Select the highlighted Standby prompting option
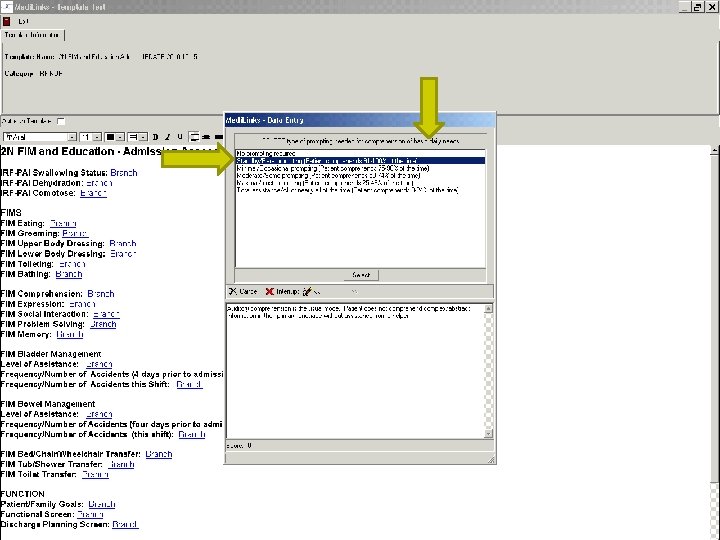This screenshot has height=540, width=720. [x=360, y=161]
